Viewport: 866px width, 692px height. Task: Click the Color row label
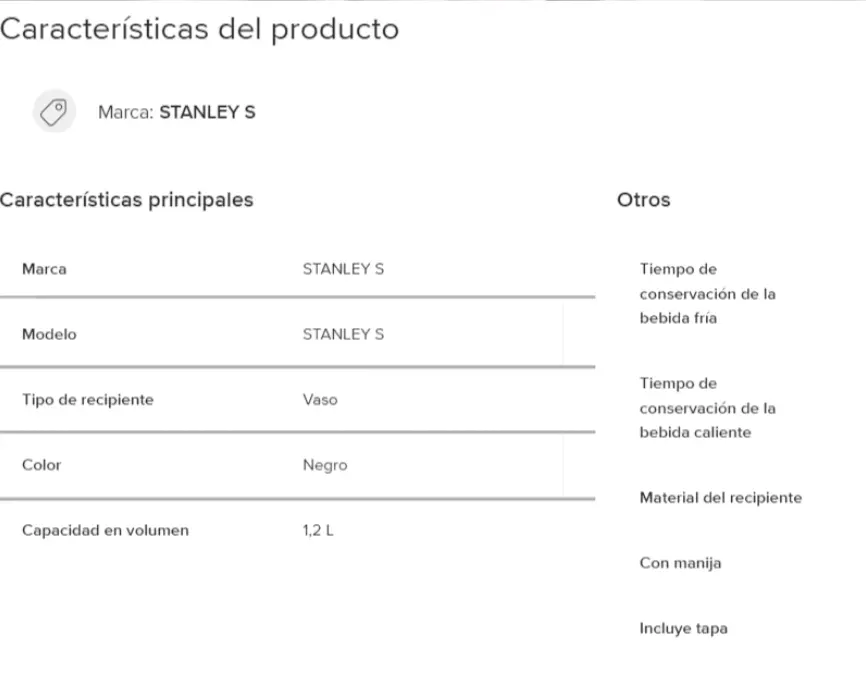[41, 465]
